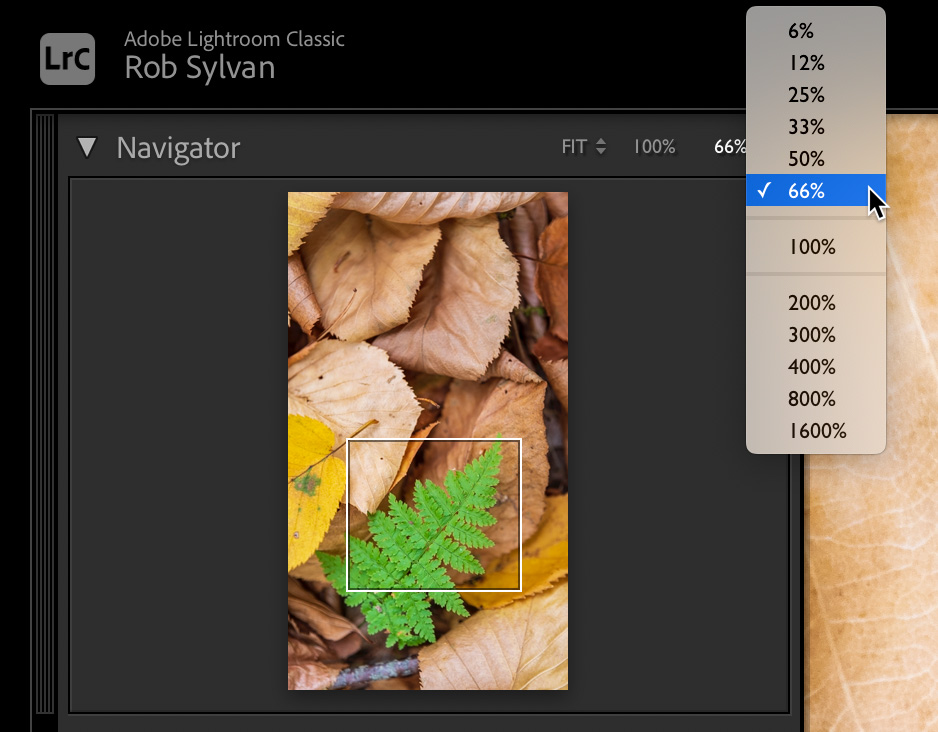Choose 100% from zoom popup menu
938x732 pixels.
coord(816,247)
